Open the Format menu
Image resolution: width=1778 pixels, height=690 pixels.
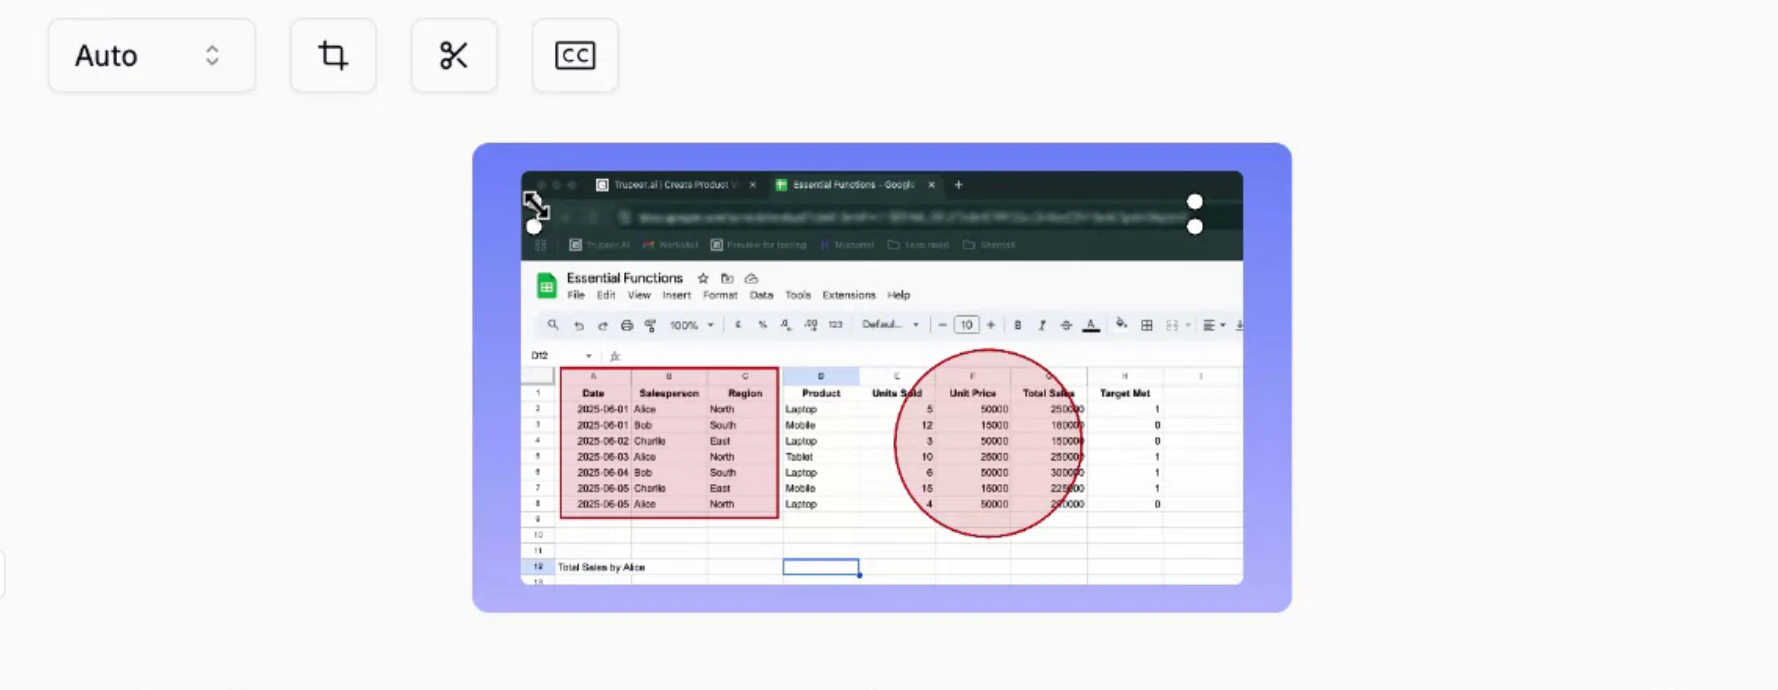(720, 296)
